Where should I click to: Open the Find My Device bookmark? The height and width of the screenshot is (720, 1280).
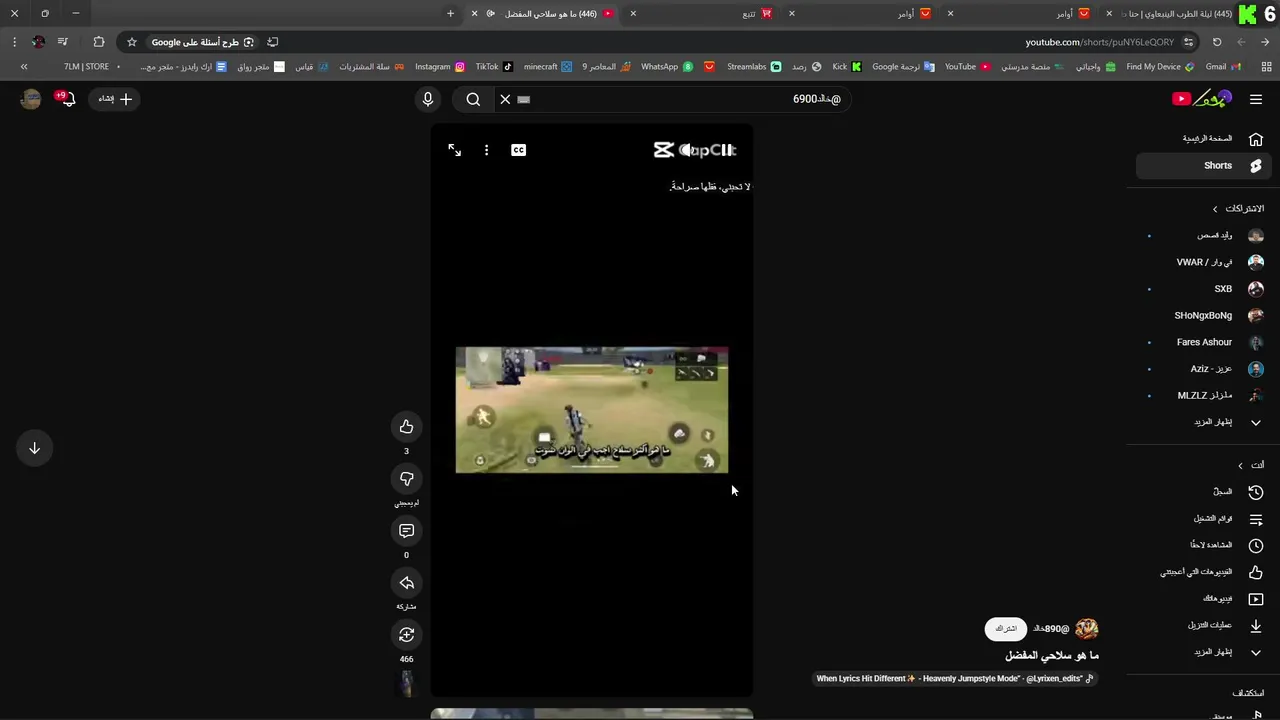tap(1160, 67)
